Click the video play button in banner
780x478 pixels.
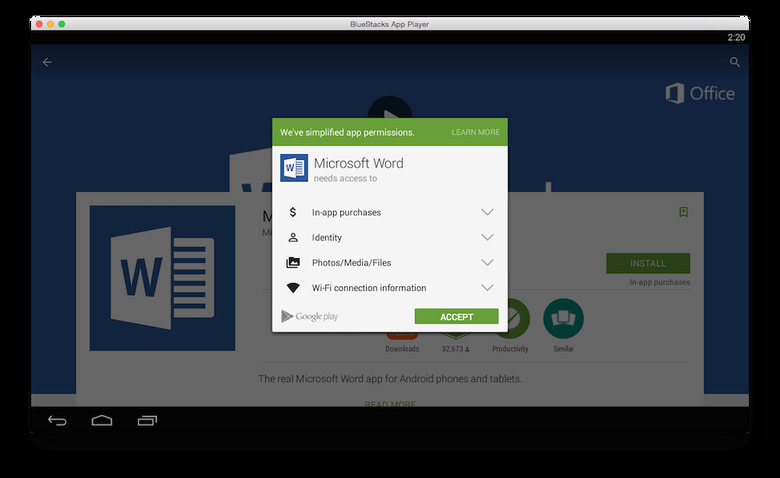point(390,106)
